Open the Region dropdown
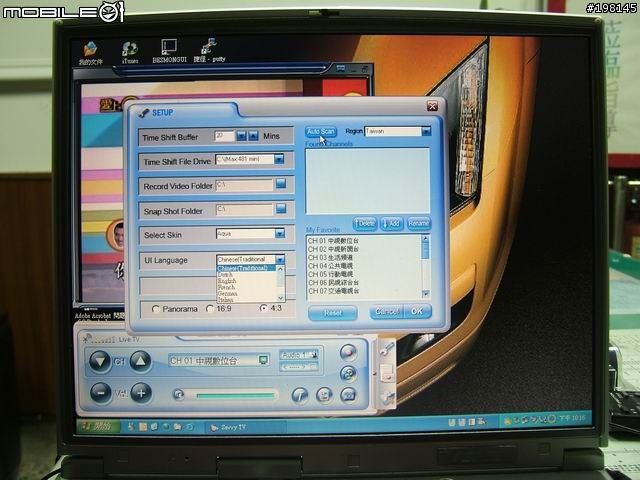This screenshot has width=640, height=480. [426, 131]
